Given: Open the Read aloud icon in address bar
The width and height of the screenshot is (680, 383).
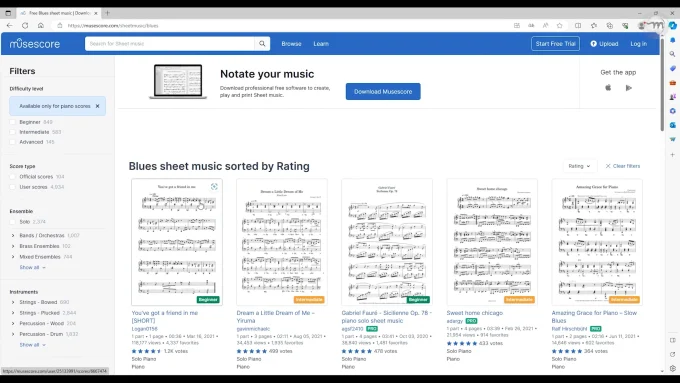Looking at the screenshot, I should click(546, 26).
